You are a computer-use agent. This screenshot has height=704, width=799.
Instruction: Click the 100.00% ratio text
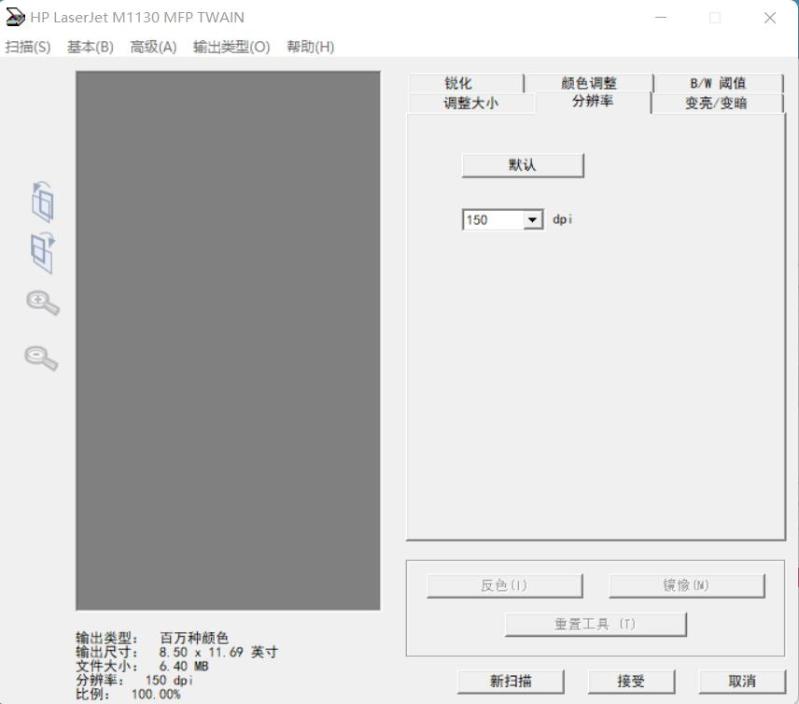pos(156,694)
